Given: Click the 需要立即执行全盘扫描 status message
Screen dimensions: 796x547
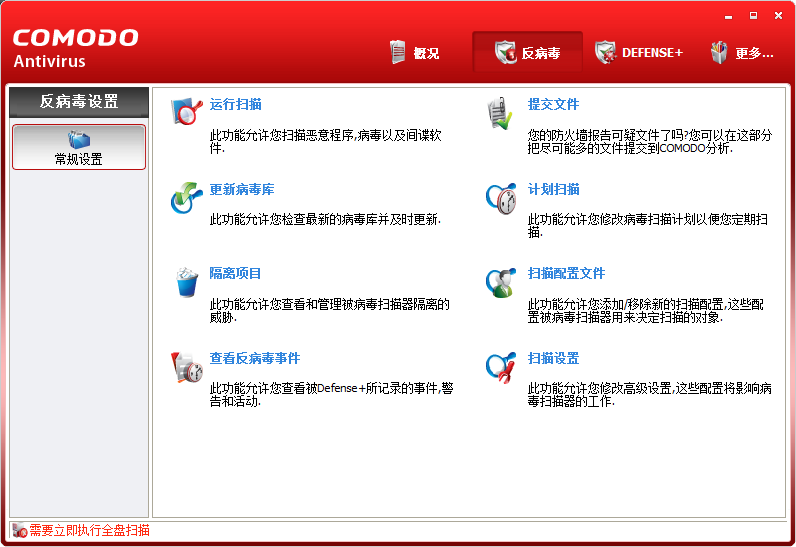Looking at the screenshot, I should pos(89,530).
